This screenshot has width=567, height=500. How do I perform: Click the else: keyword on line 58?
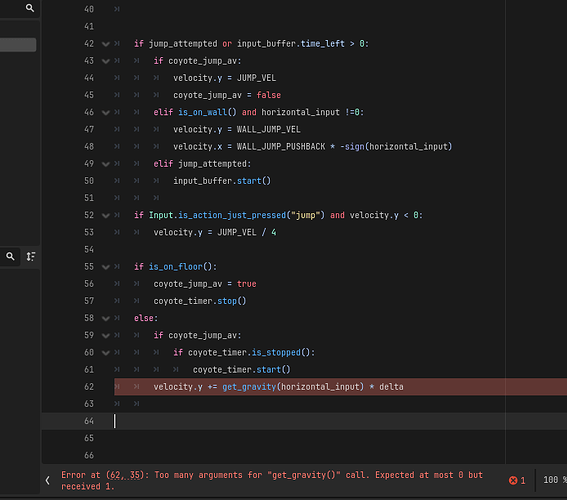pos(146,318)
